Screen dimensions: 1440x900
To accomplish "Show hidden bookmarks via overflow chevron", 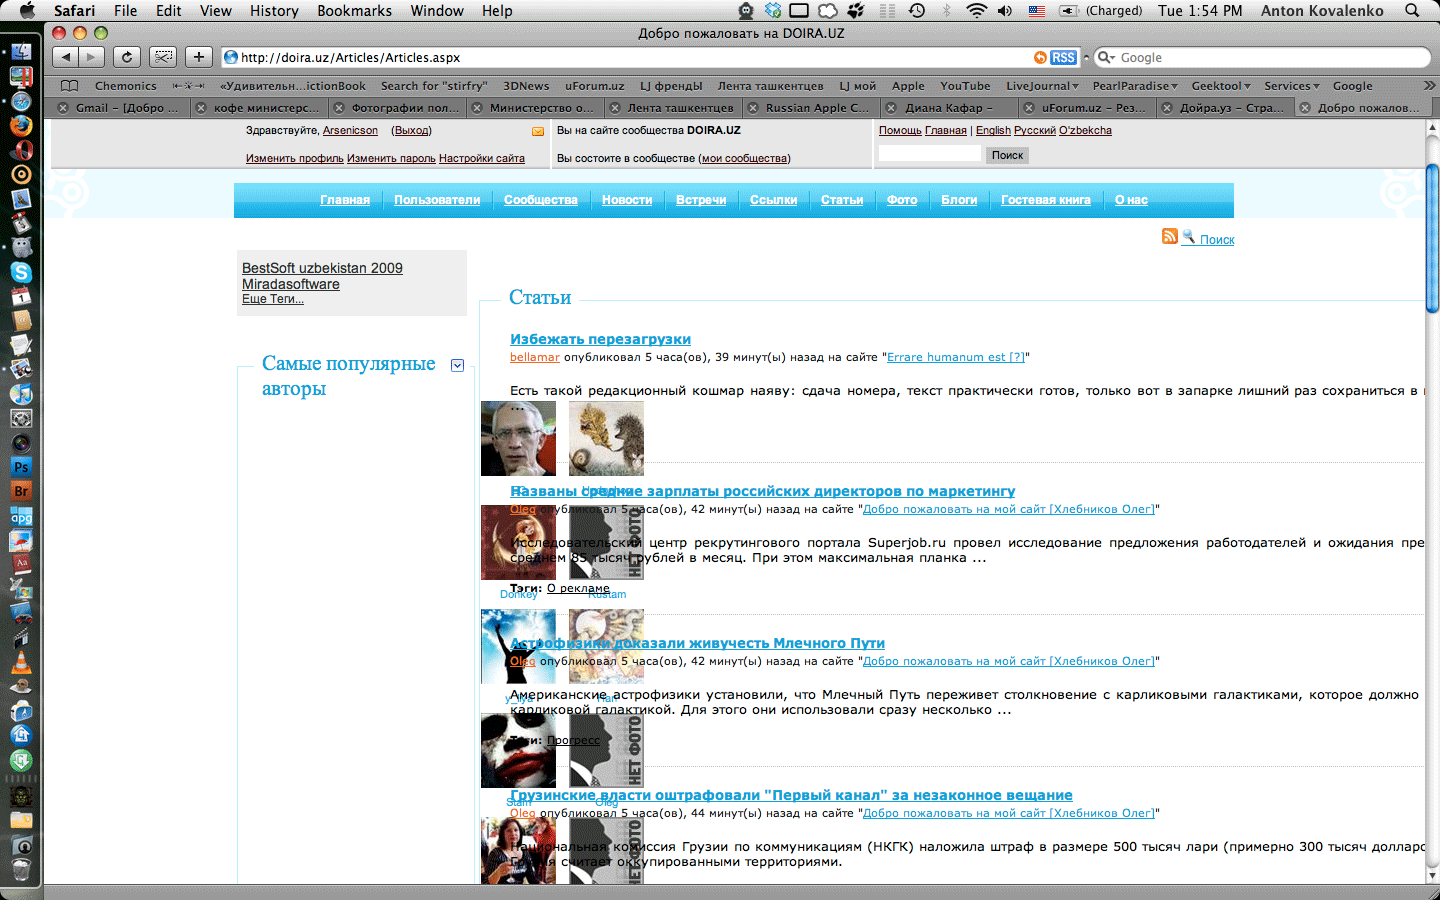I will tap(1429, 86).
